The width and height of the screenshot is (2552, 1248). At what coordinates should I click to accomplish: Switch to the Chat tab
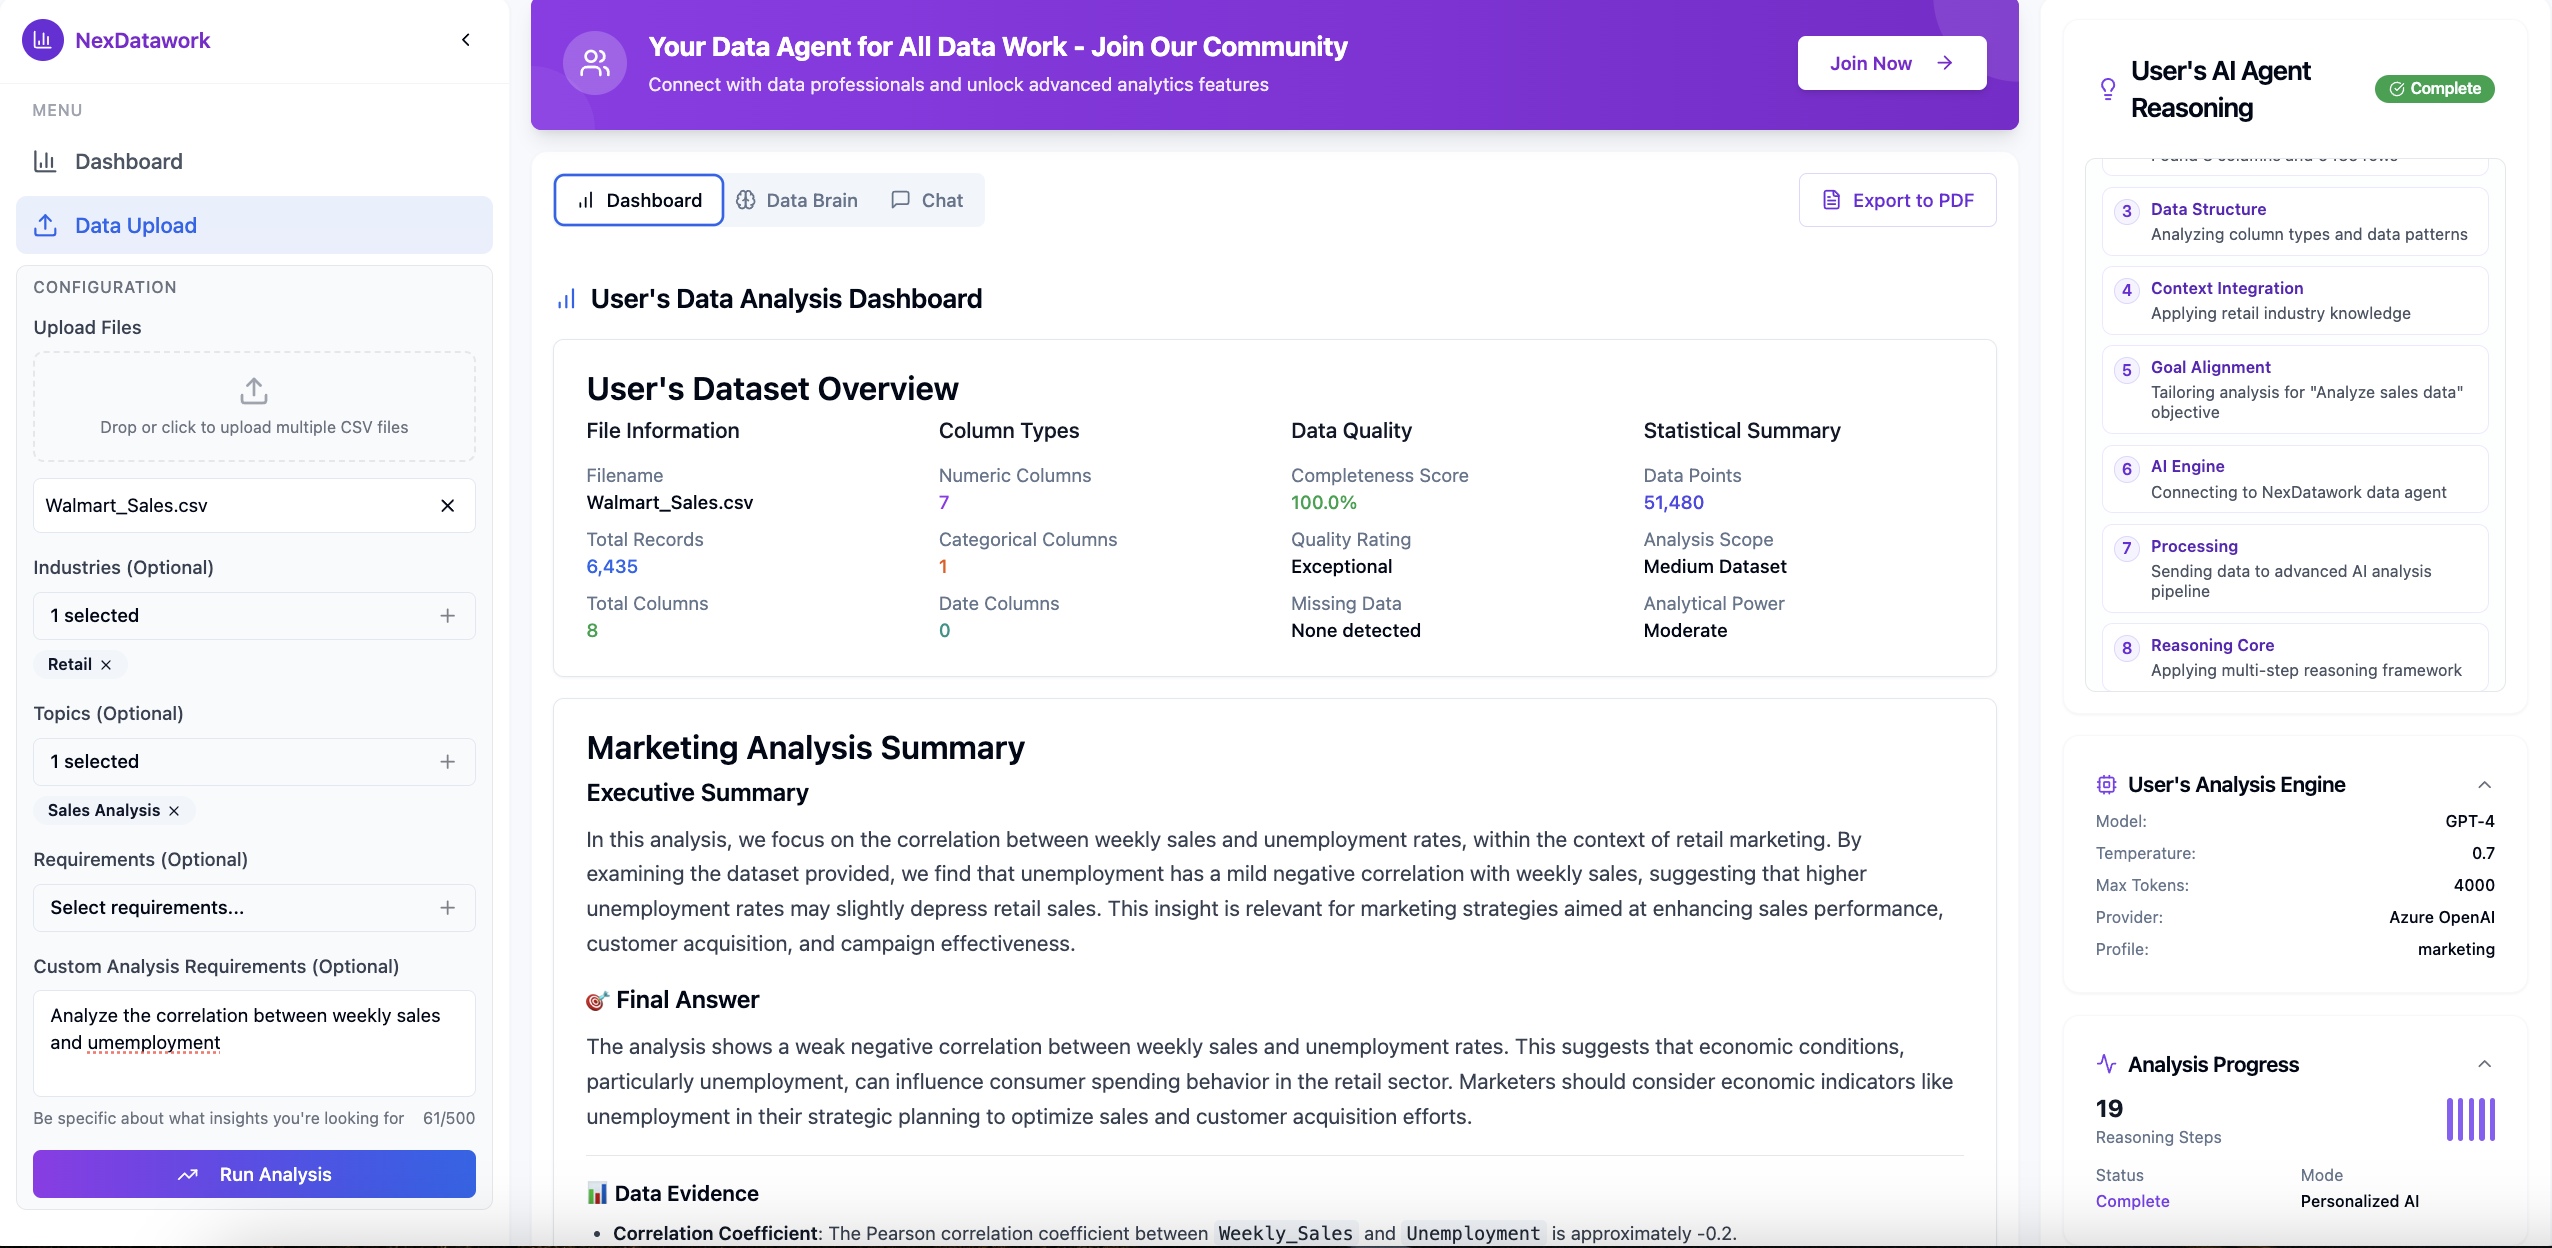click(940, 200)
